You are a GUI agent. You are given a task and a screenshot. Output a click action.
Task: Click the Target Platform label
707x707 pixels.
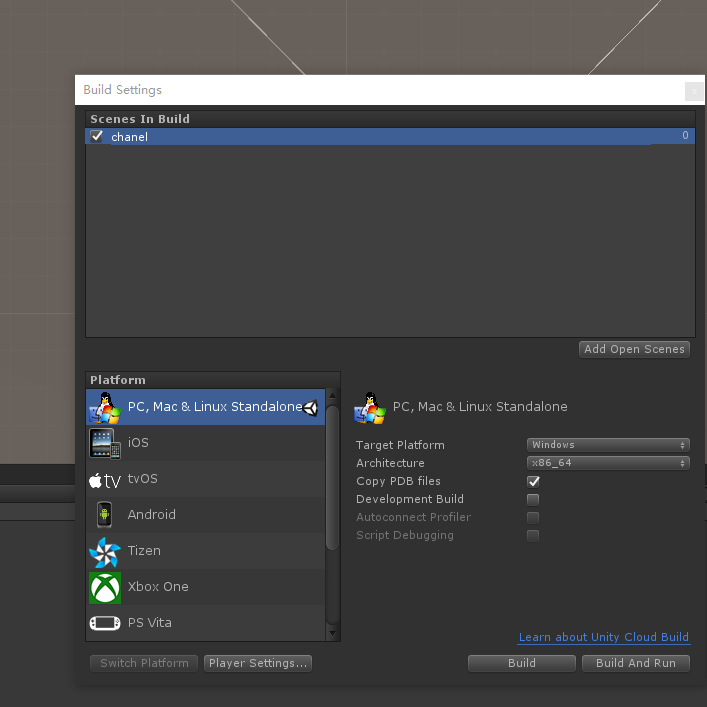coord(400,445)
